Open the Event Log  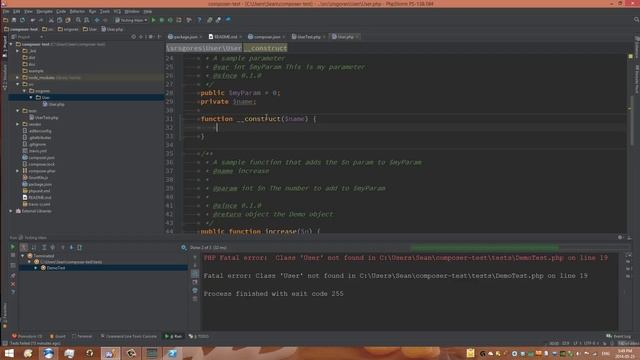[x=619, y=336]
